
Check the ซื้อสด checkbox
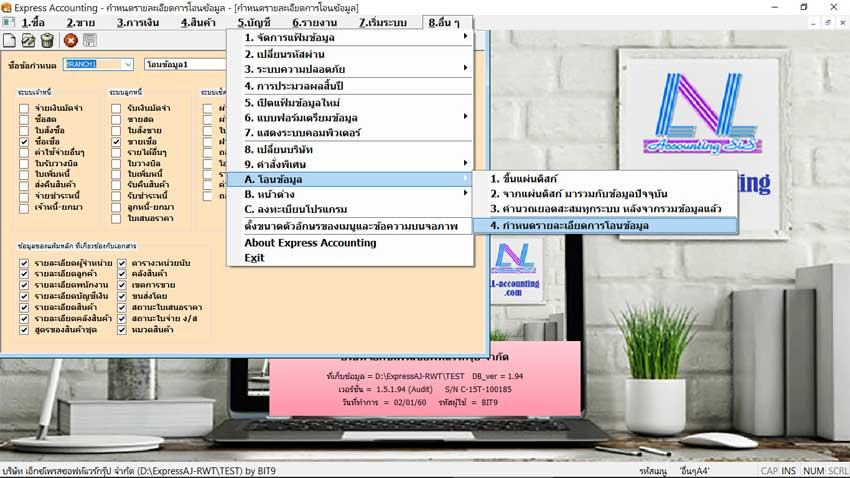click(24, 119)
